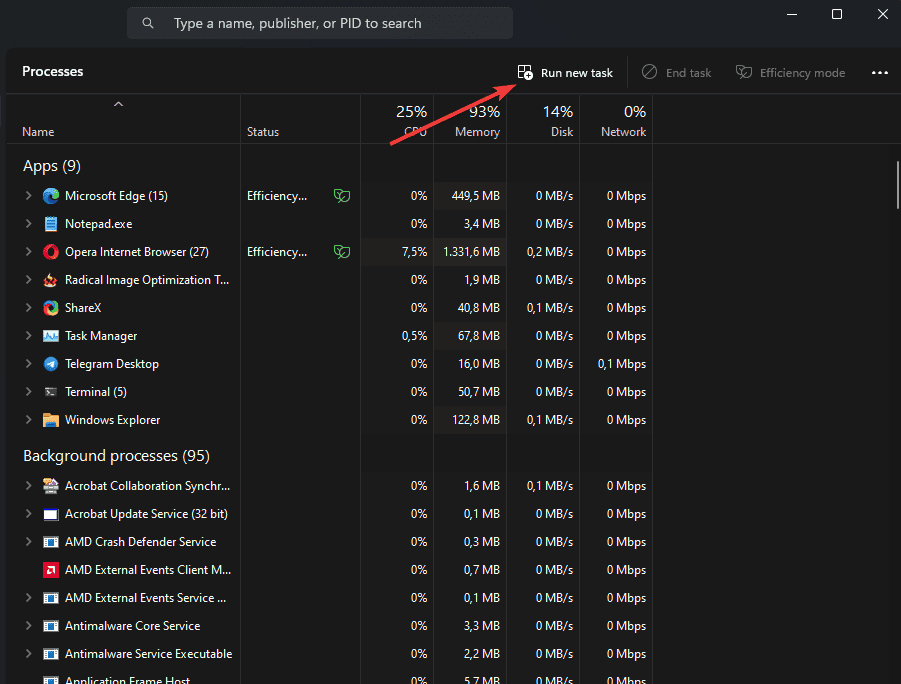The height and width of the screenshot is (684, 901).
Task: Click the 0,1 Mbps network value for Telegram
Action: [622, 364]
